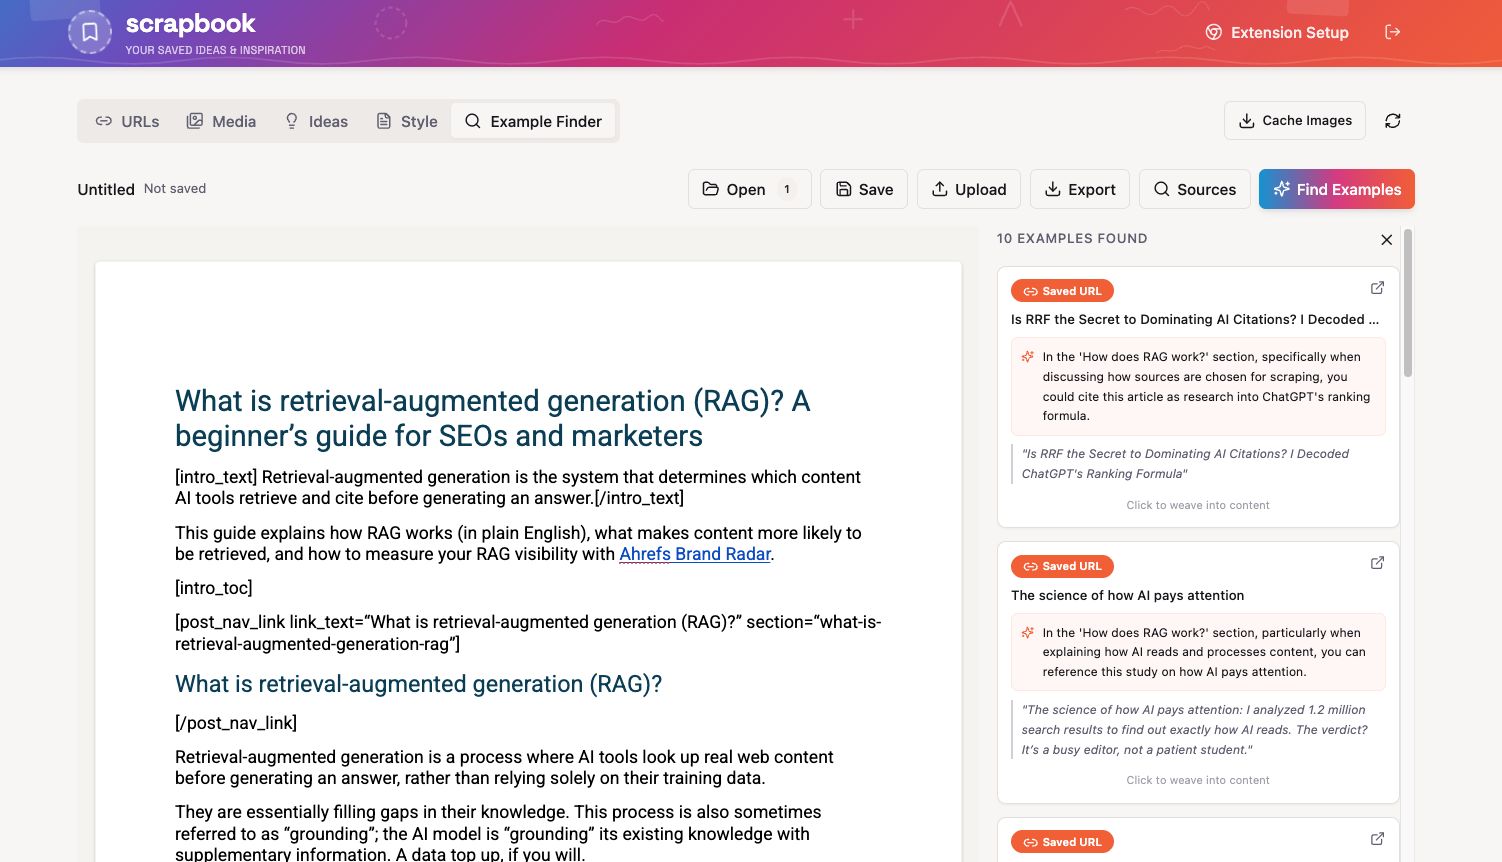
Task: Click the Cache Images button
Action: [1294, 120]
